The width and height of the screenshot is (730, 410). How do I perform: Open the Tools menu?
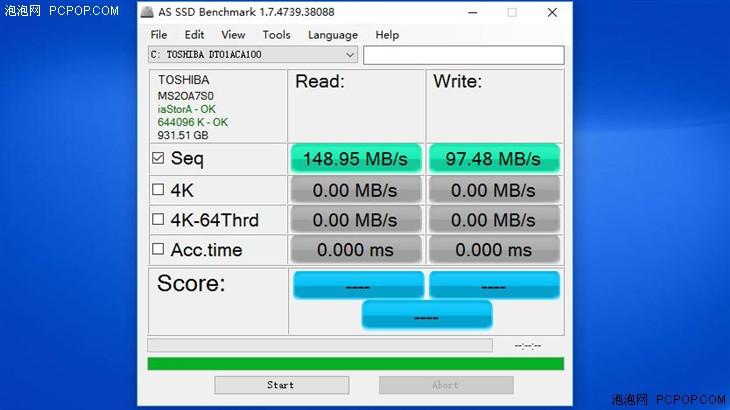point(277,35)
